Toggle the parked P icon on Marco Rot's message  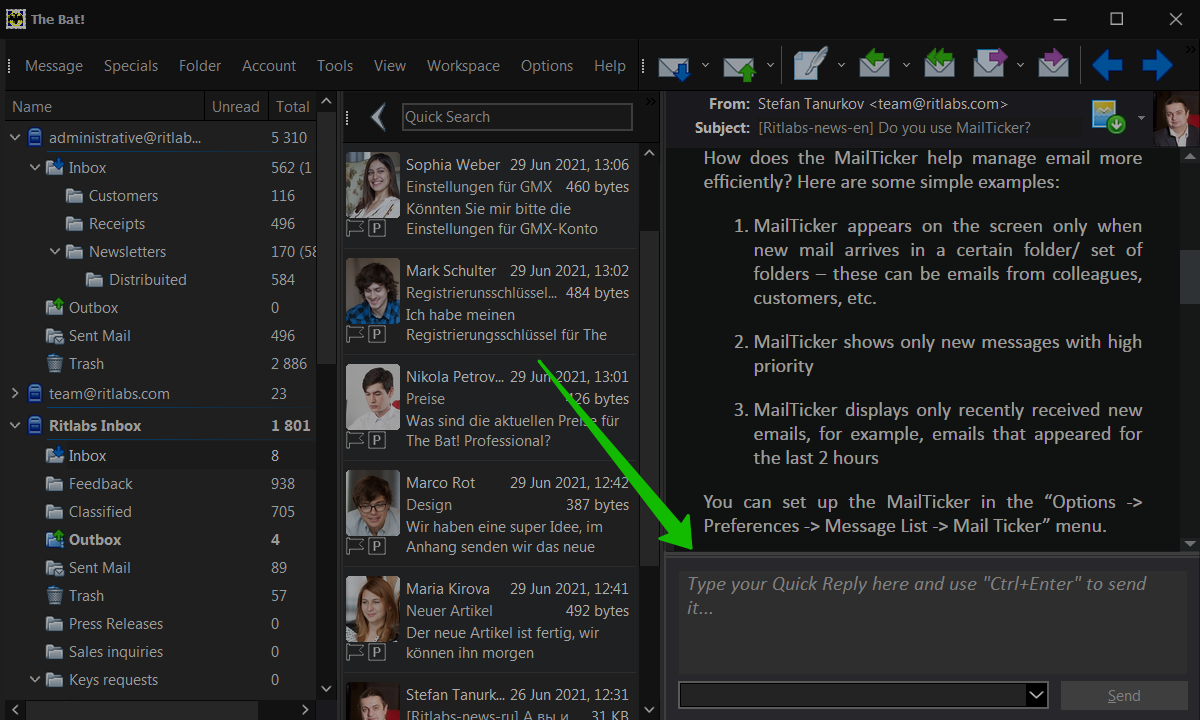point(377,546)
